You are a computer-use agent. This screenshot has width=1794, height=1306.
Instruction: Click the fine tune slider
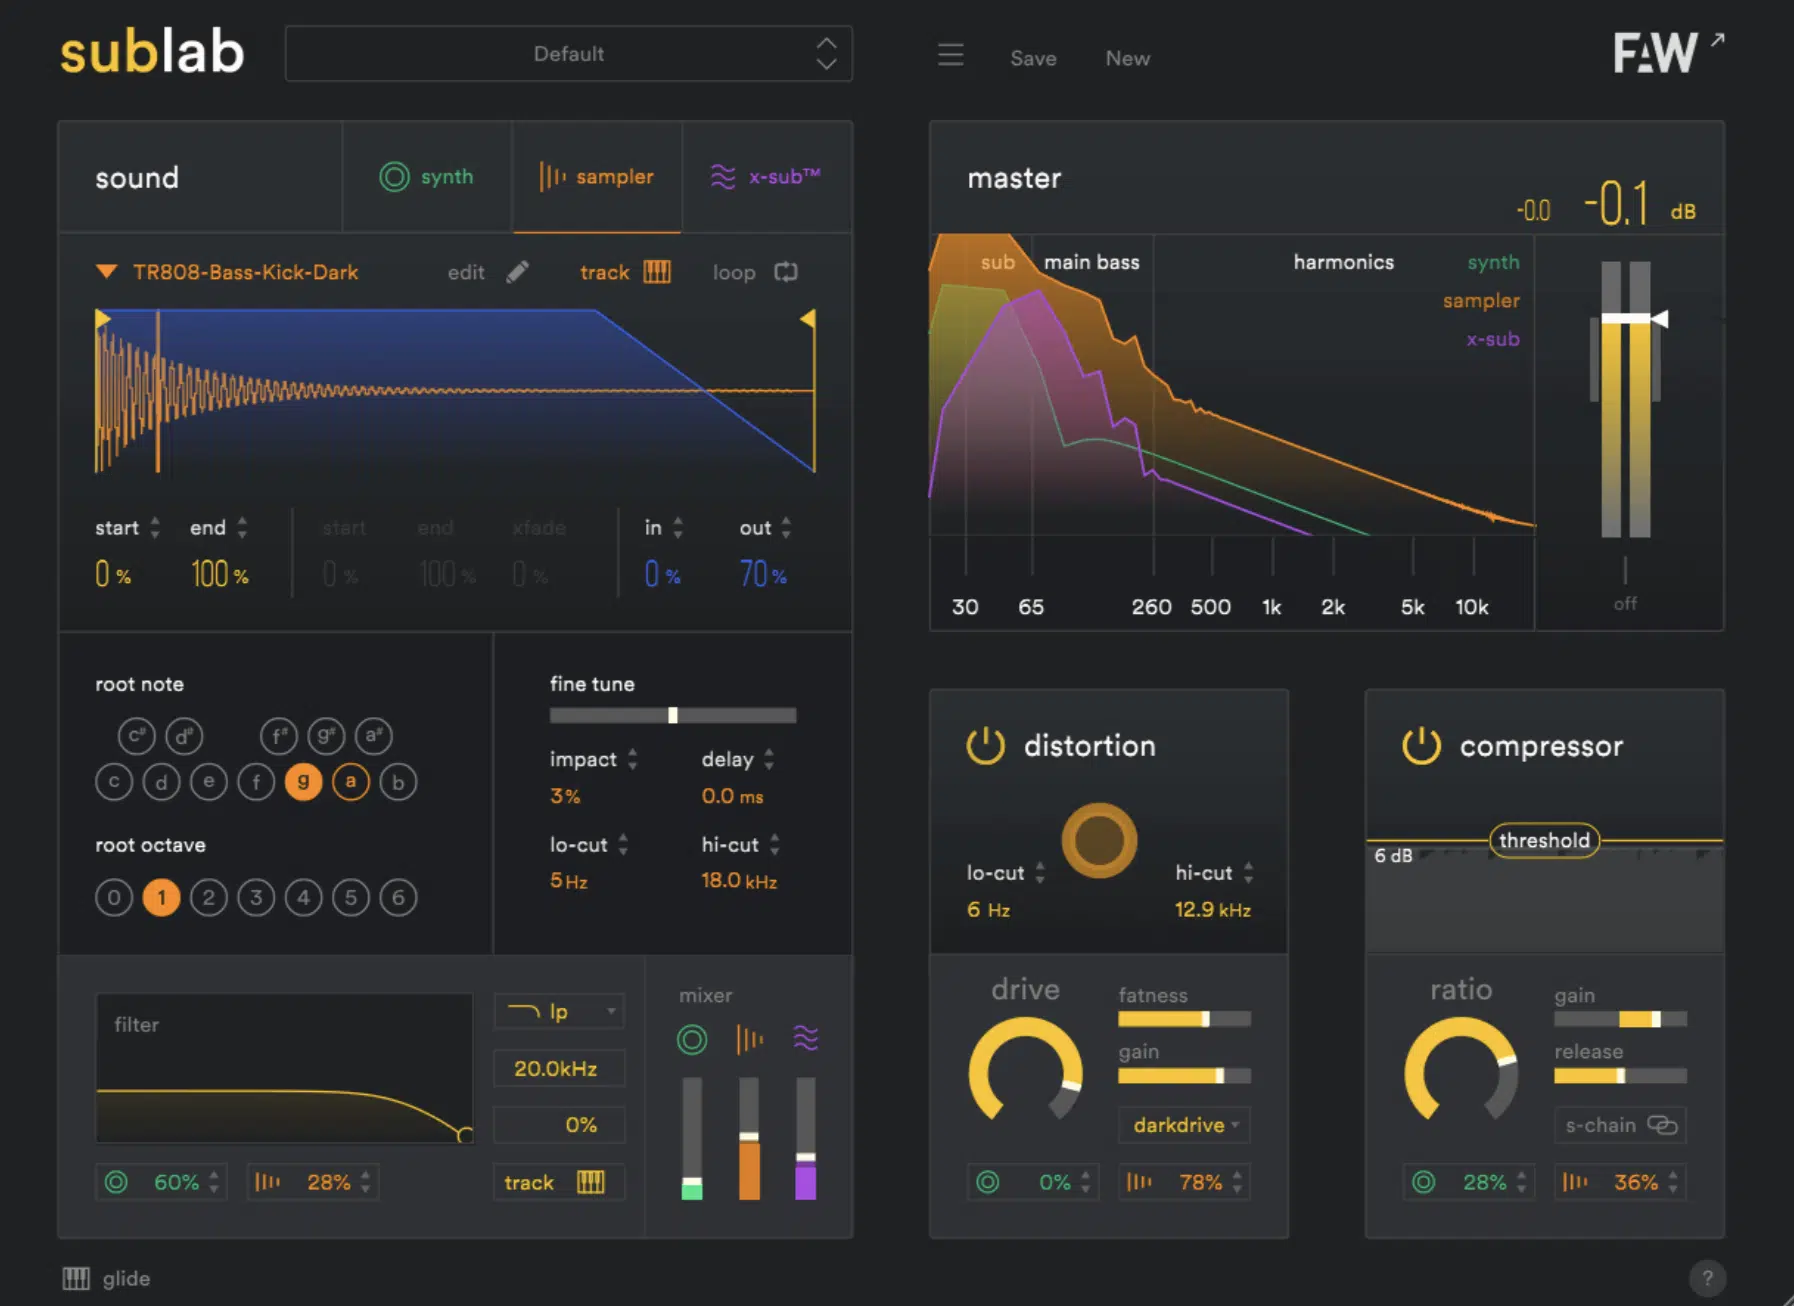[673, 715]
